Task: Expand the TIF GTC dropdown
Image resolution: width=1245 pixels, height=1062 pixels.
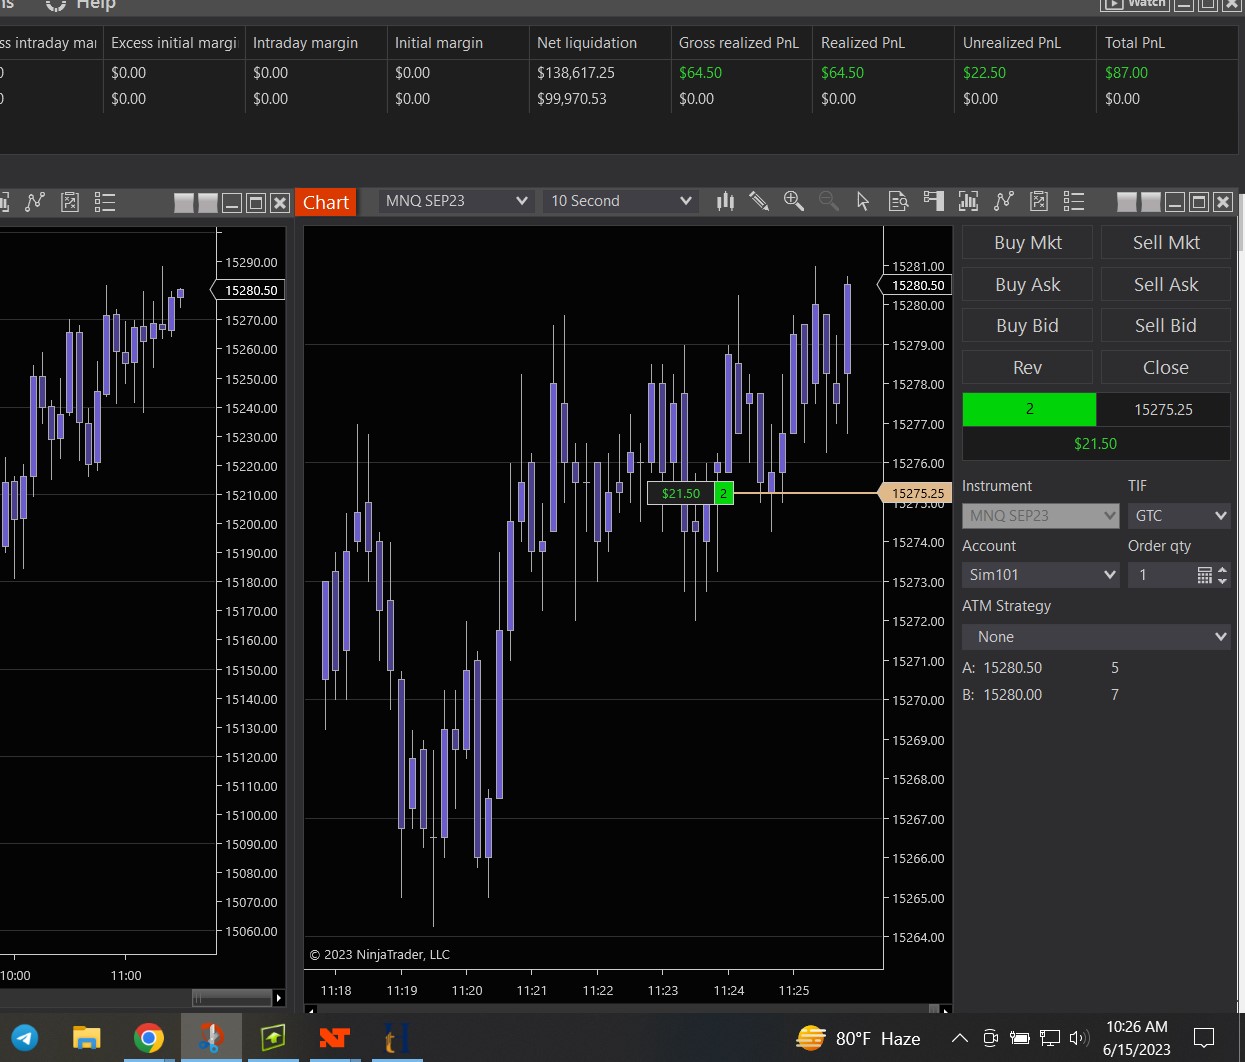Action: [x=1179, y=516]
